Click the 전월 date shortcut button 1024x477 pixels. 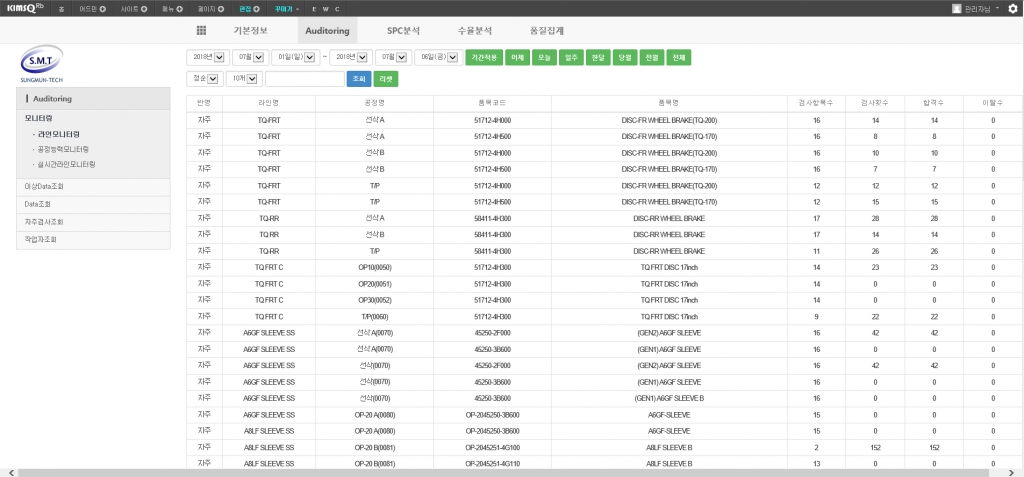pos(652,58)
